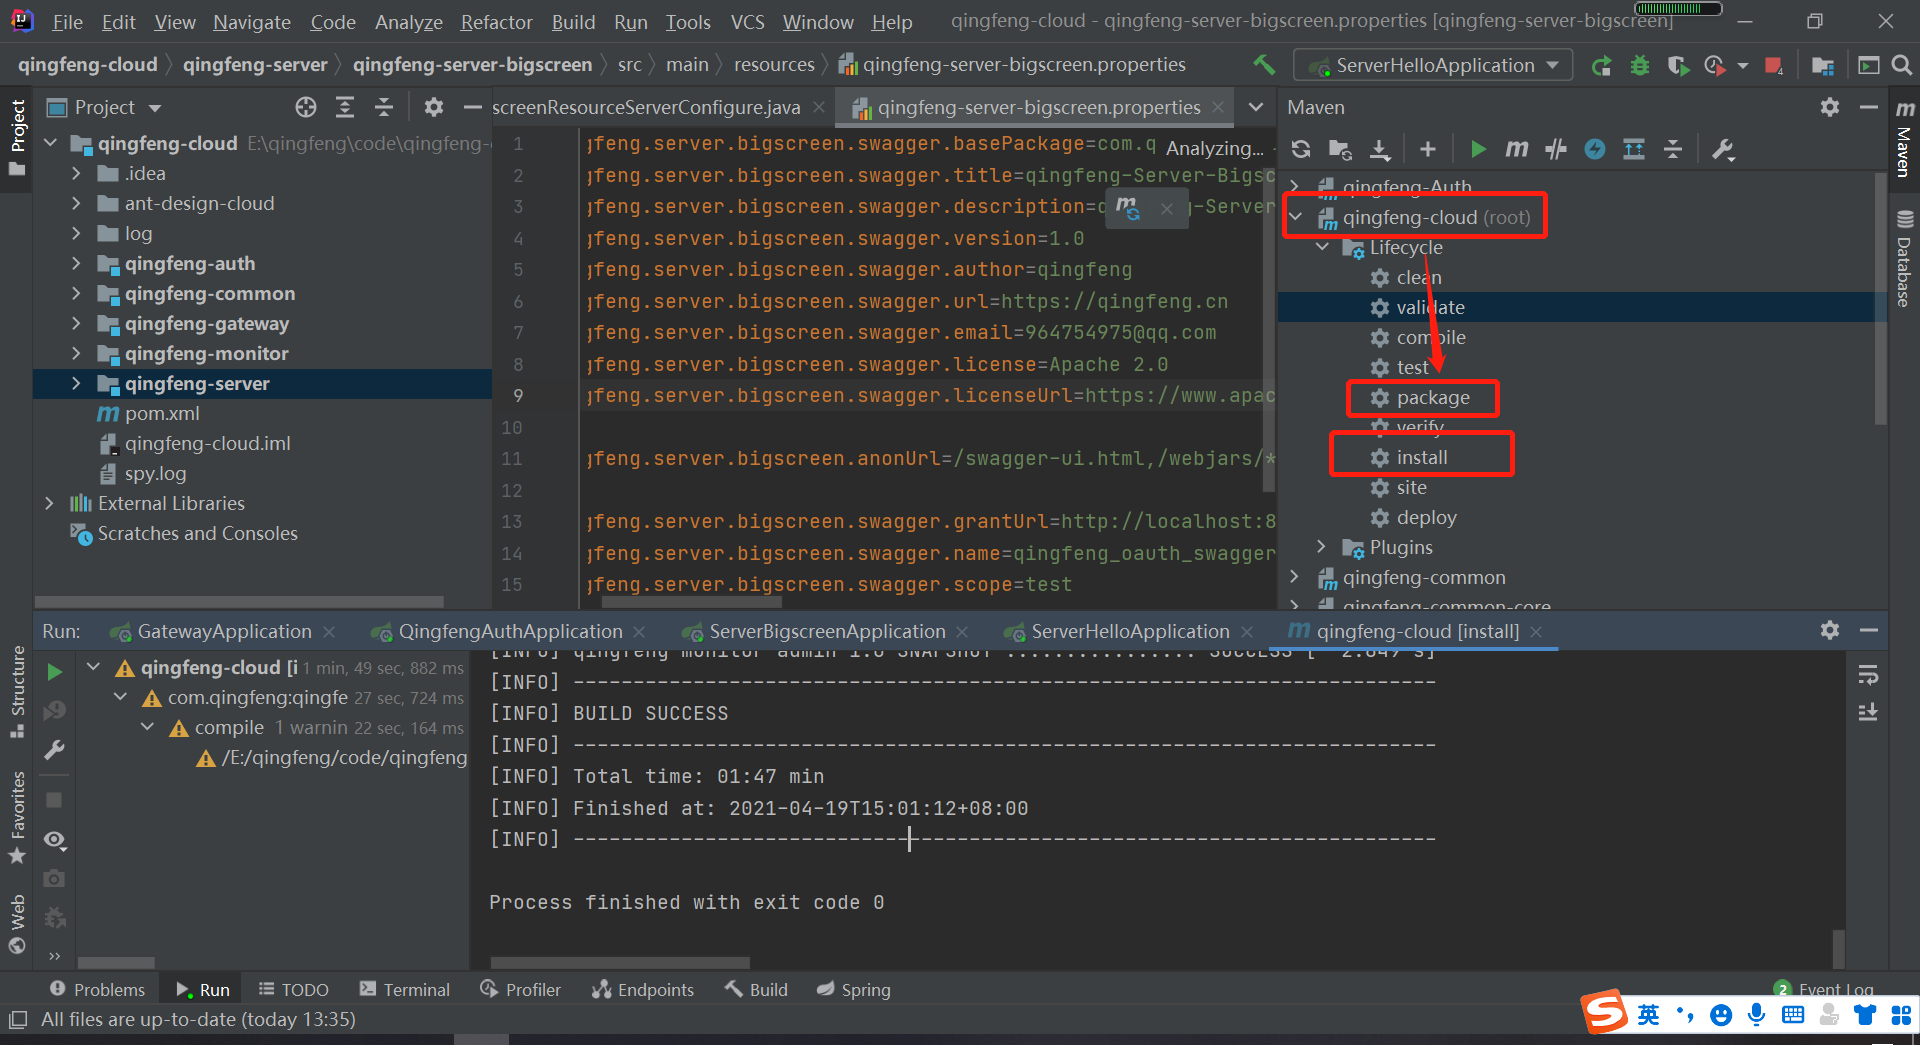This screenshot has height=1045, width=1920.
Task: Click the resources breadcrumb segment
Action: (x=774, y=64)
